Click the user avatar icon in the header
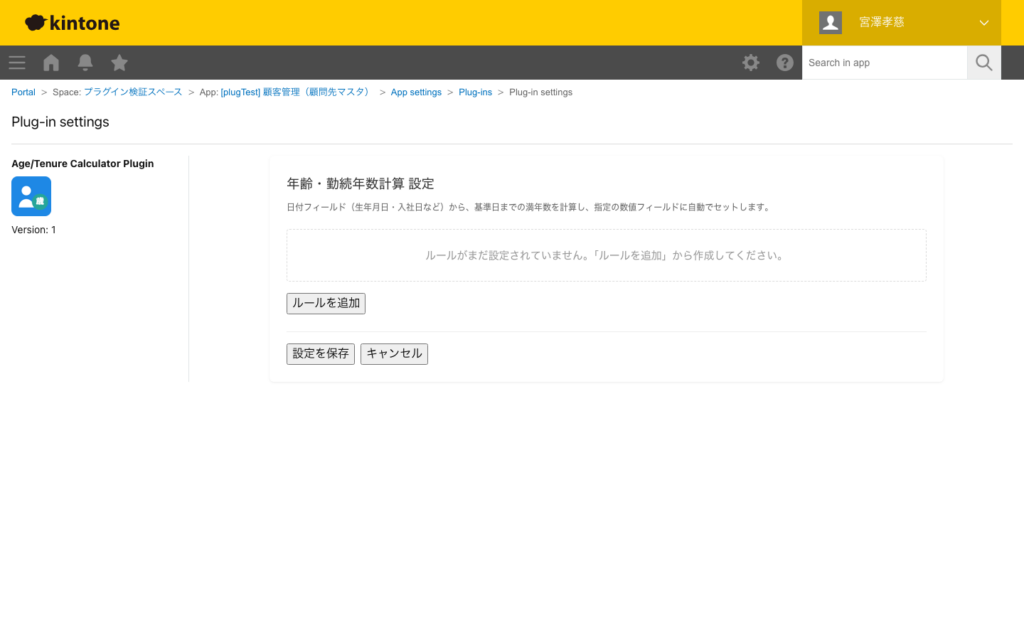Screen dimensions: 1024x640 (x=830, y=22)
